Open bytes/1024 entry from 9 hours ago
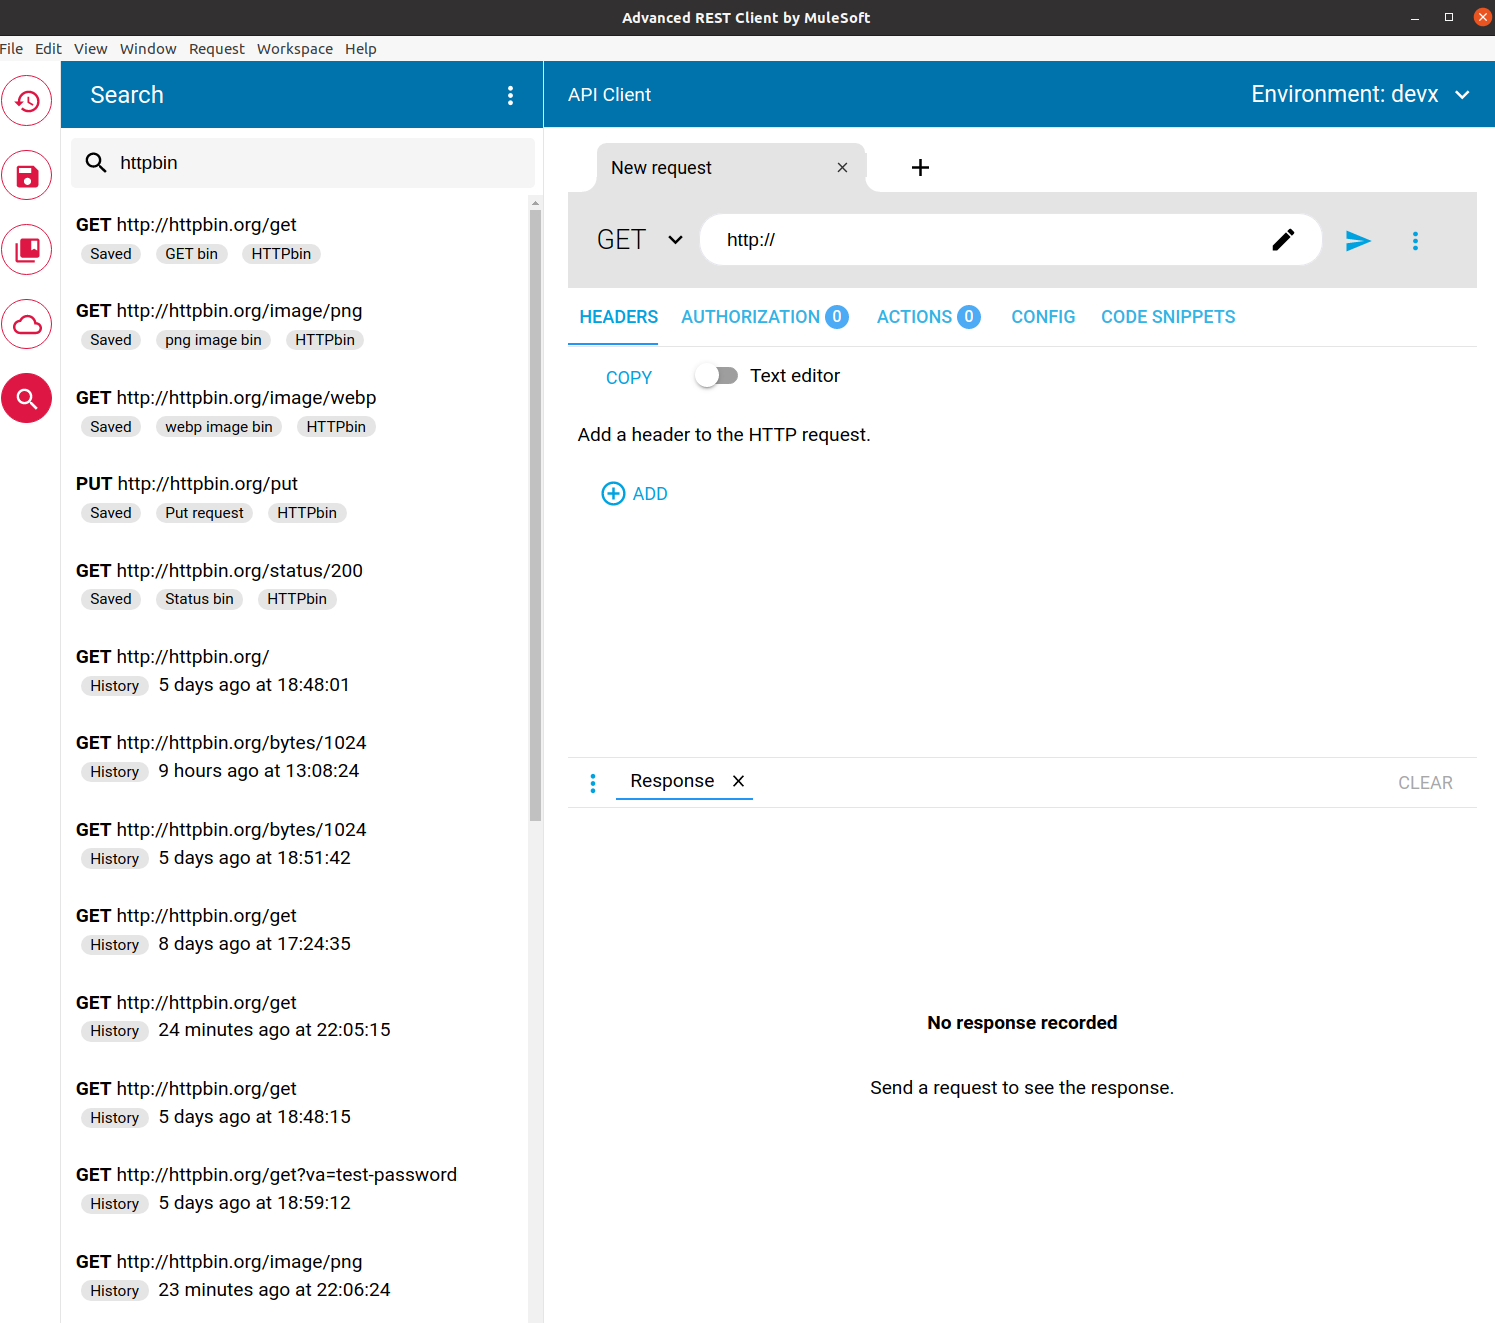Viewport: 1495px width, 1323px height. tap(295, 756)
